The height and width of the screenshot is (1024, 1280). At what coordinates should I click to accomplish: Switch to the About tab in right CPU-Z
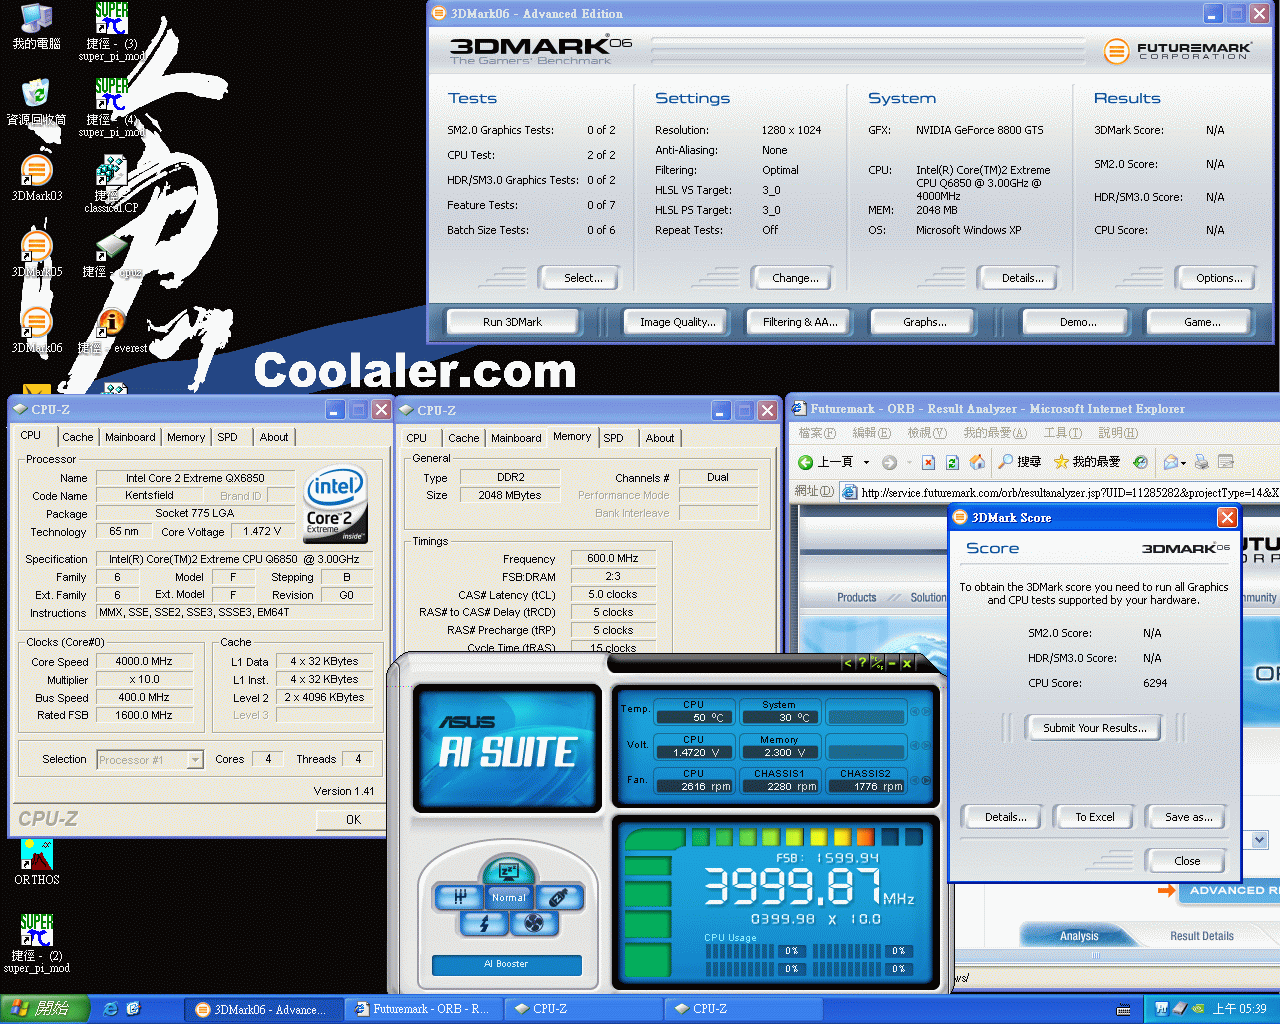coord(660,438)
